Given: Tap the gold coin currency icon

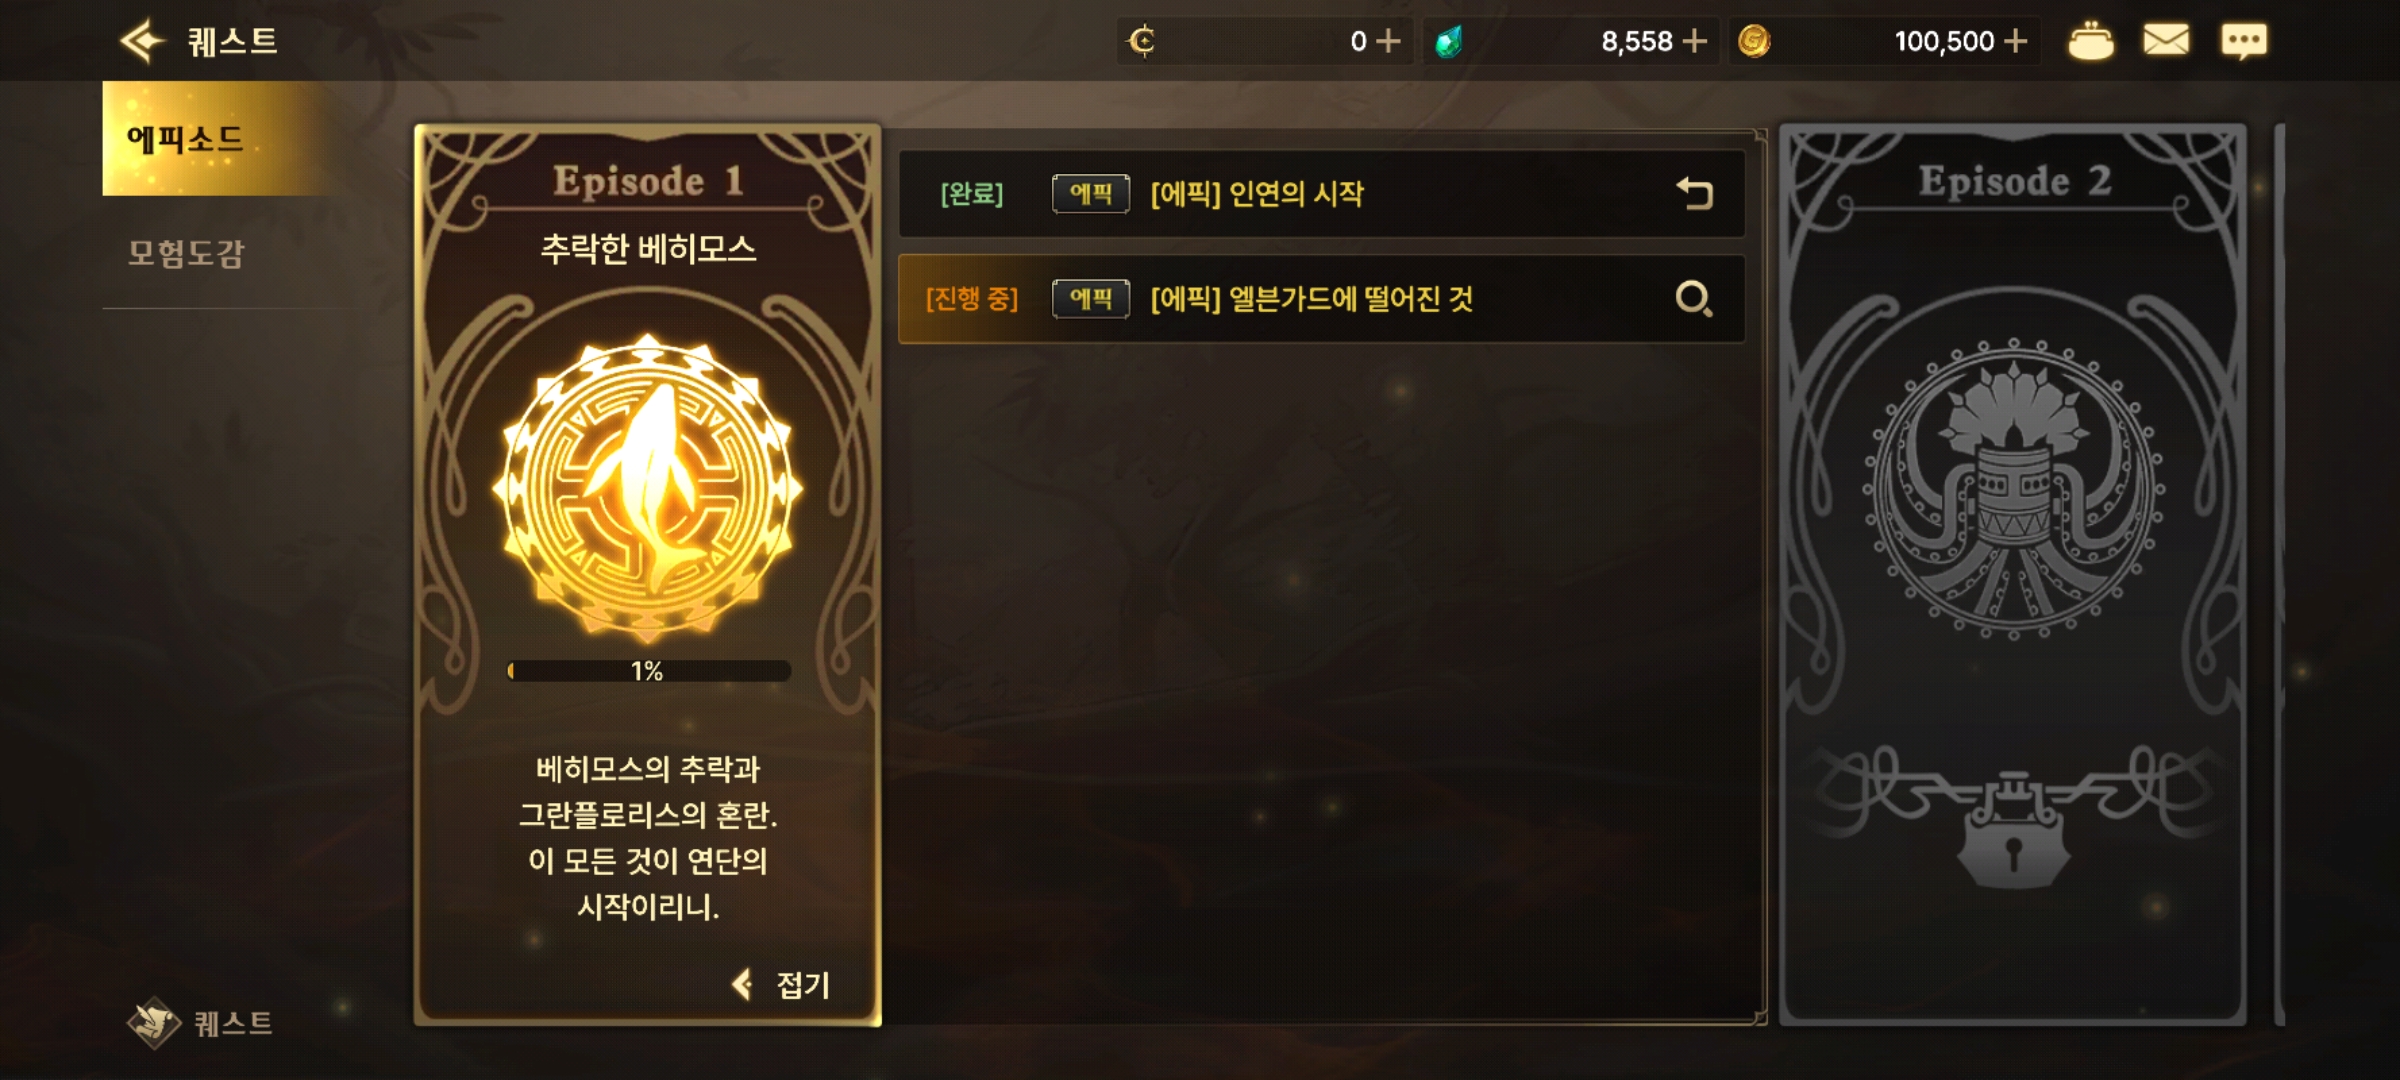Looking at the screenshot, I should pyautogui.click(x=1754, y=41).
